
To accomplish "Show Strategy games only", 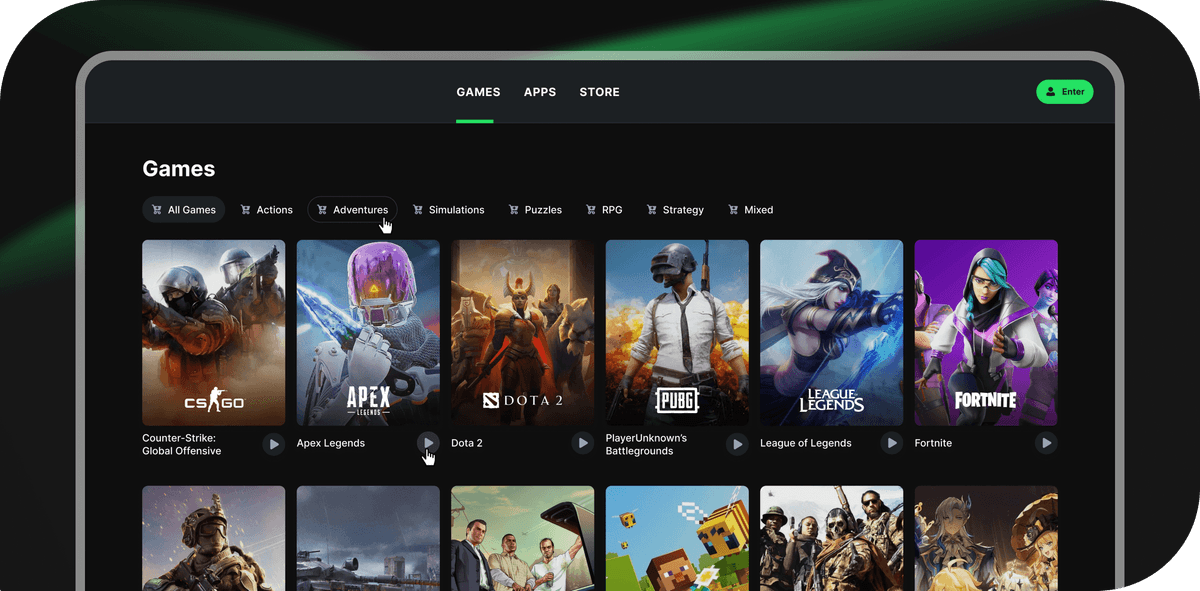I will pos(676,210).
